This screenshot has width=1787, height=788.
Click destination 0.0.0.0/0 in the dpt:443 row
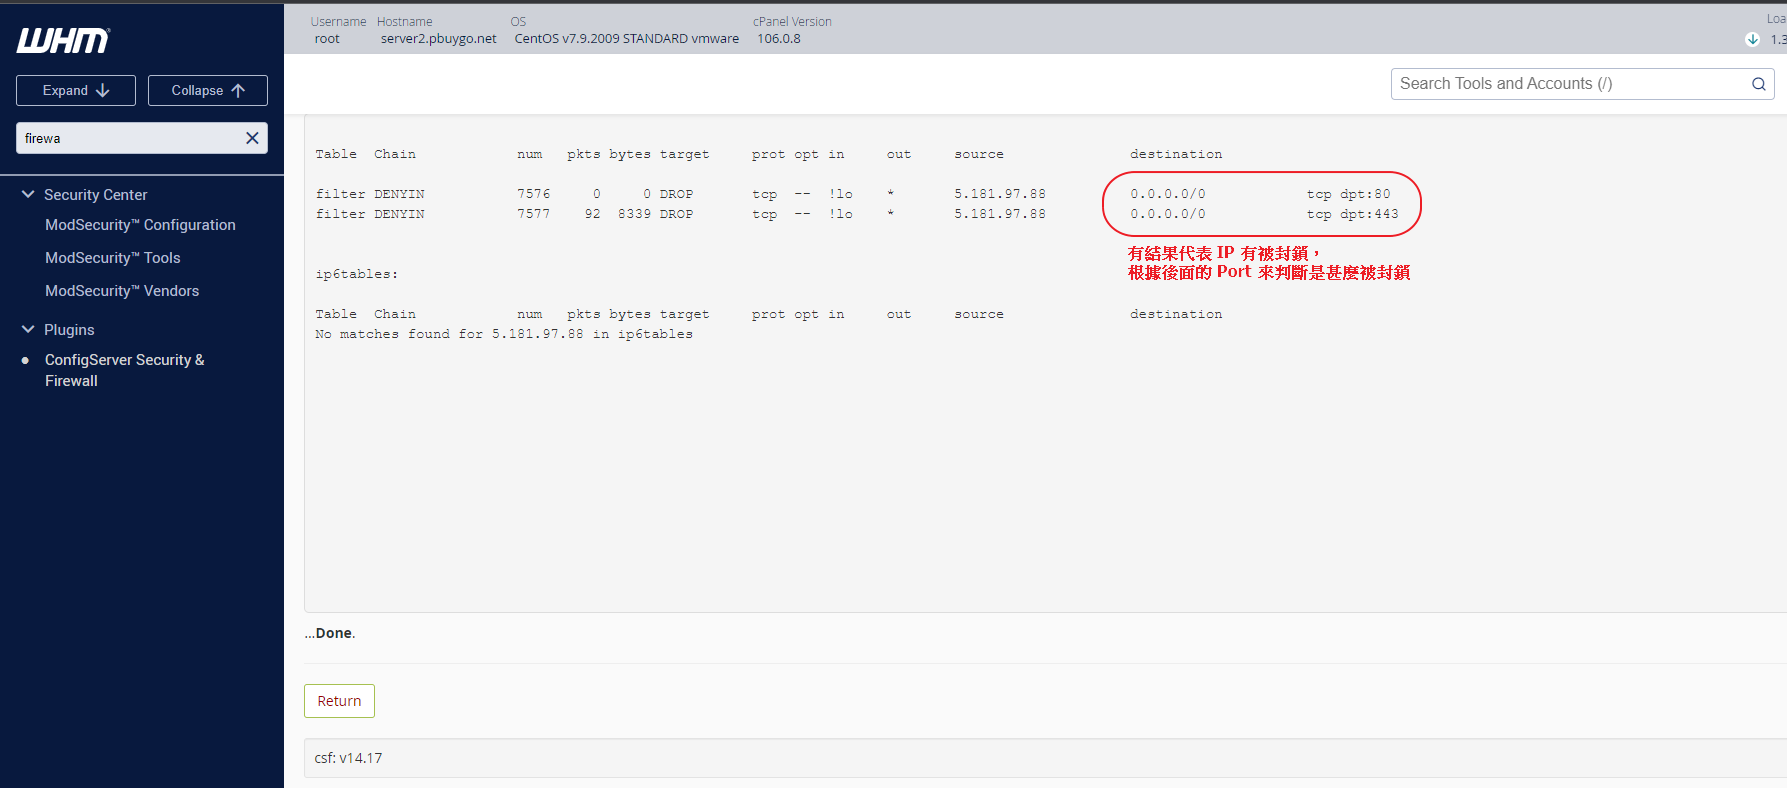point(1167,214)
